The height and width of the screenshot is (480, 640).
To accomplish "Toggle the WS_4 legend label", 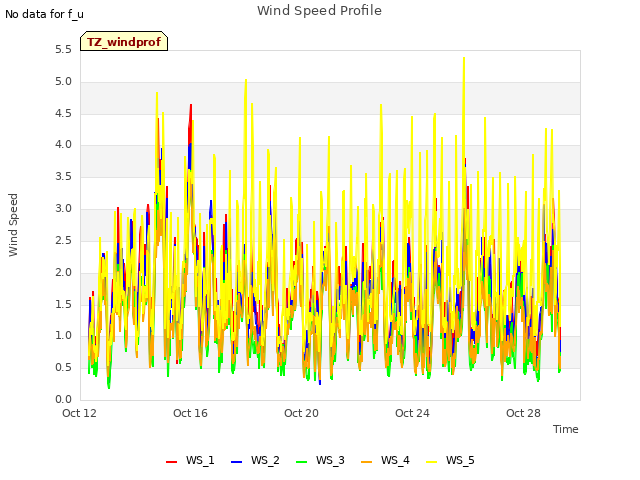I will tap(395, 460).
